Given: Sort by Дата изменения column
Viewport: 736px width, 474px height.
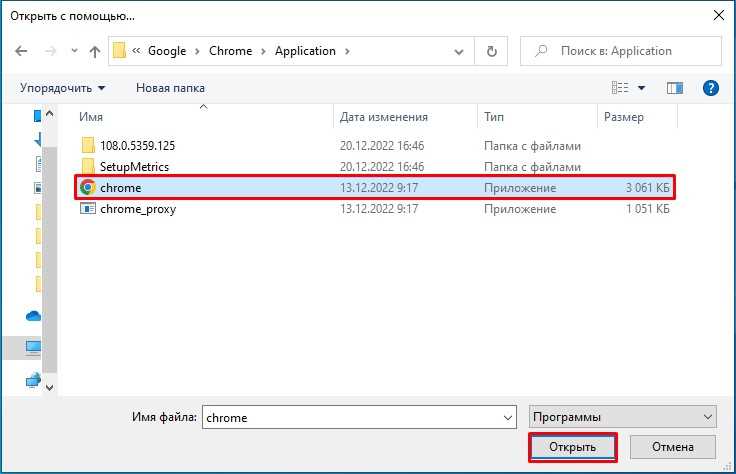Looking at the screenshot, I should point(383,117).
